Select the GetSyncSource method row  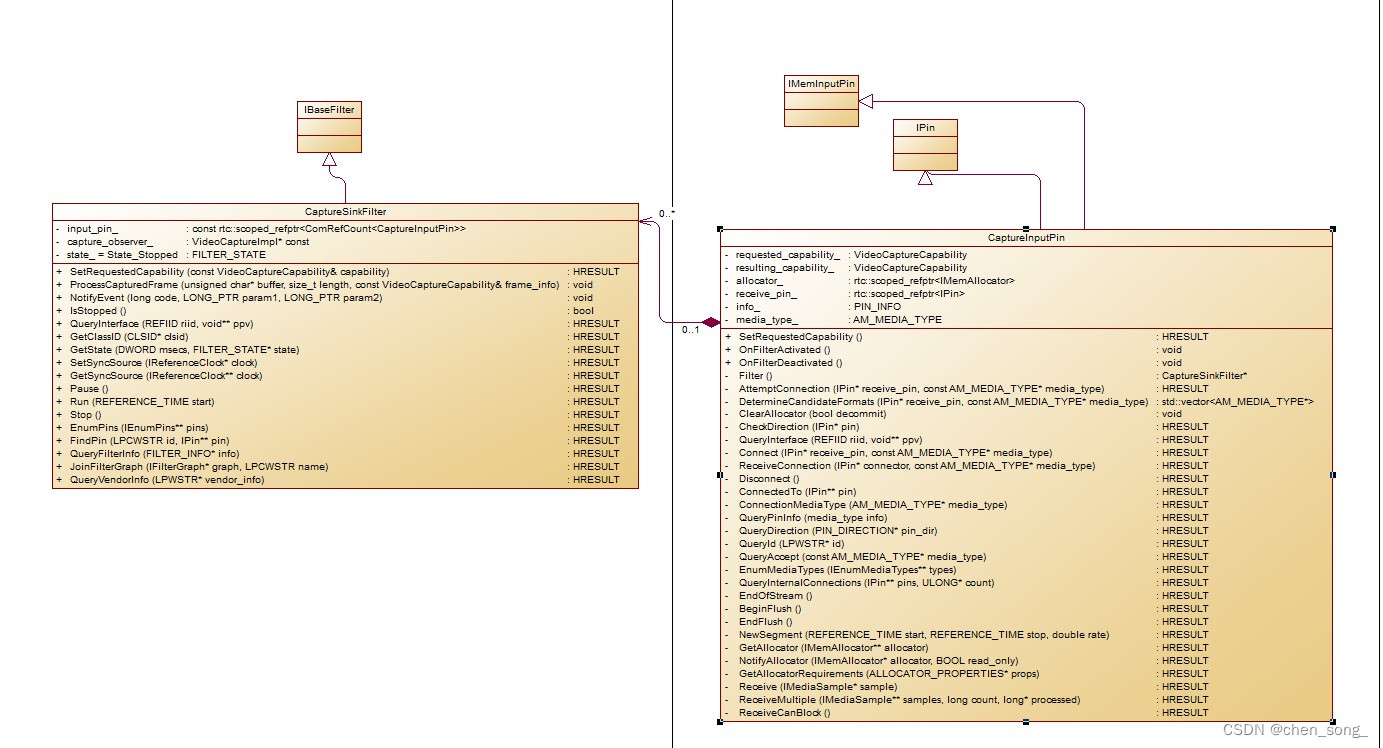345,376
